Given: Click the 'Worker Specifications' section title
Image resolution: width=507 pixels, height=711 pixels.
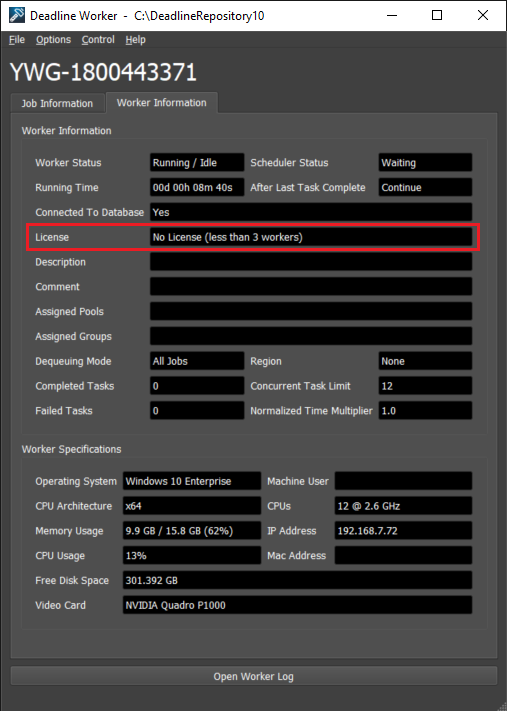Looking at the screenshot, I should (71, 449).
